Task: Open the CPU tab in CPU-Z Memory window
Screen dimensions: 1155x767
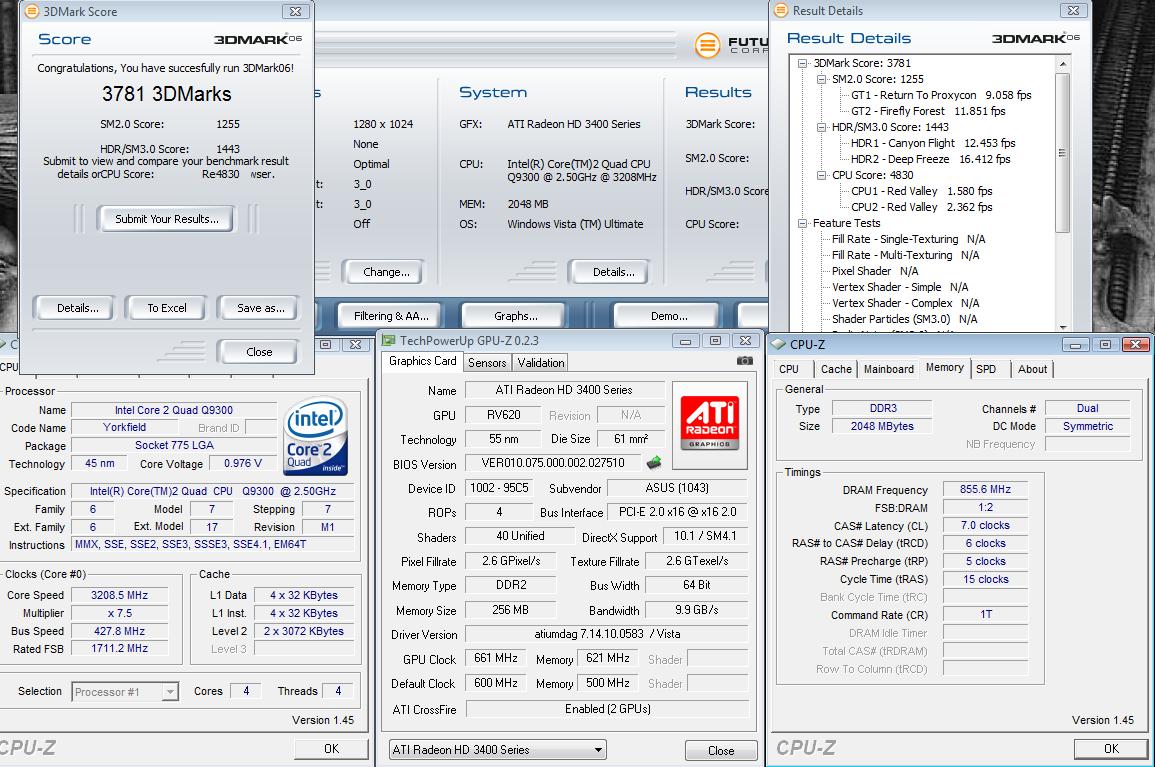Action: [789, 369]
